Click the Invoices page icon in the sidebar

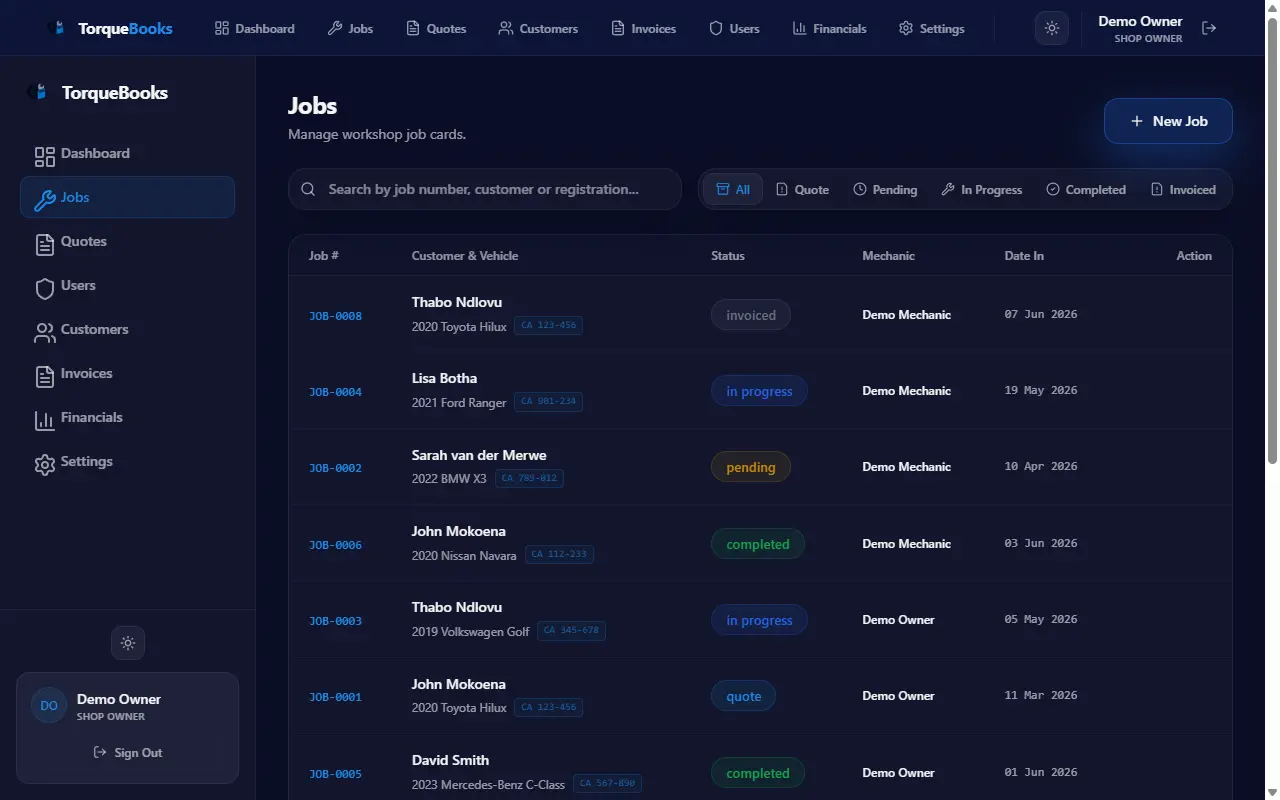(x=45, y=376)
